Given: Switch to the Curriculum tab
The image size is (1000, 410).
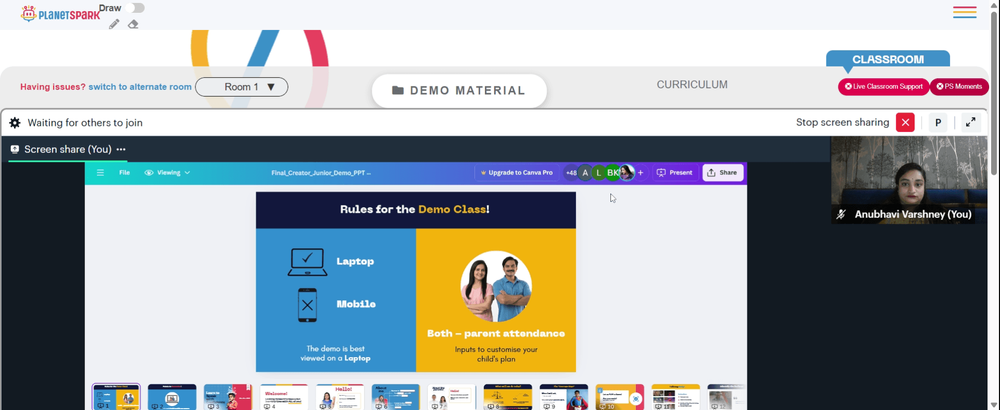Looking at the screenshot, I should pyautogui.click(x=692, y=85).
